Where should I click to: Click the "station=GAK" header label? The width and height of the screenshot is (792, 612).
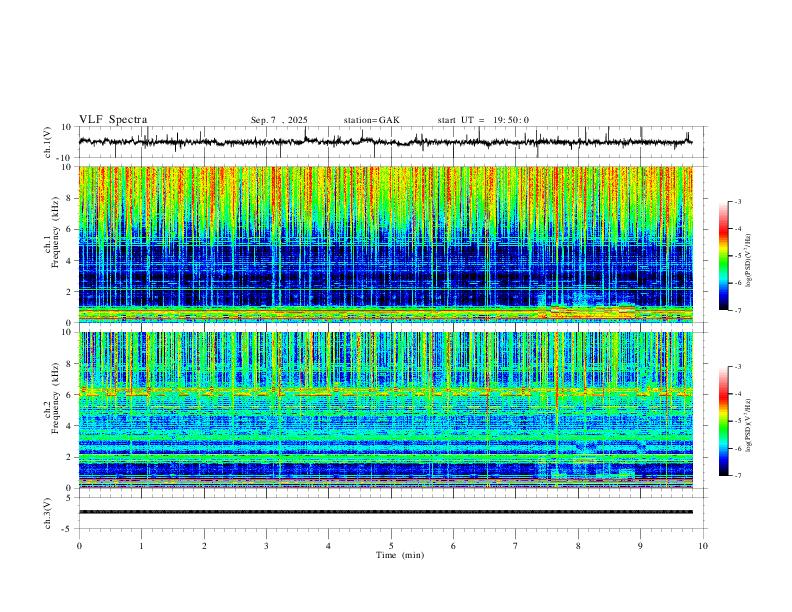tap(371, 120)
